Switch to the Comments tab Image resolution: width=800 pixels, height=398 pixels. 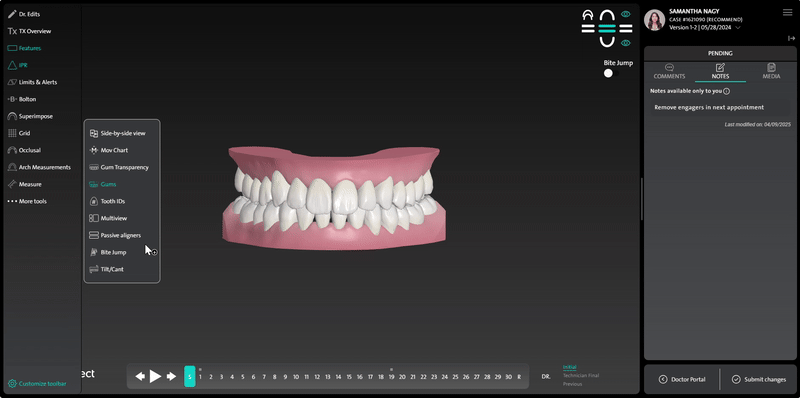[x=669, y=71]
